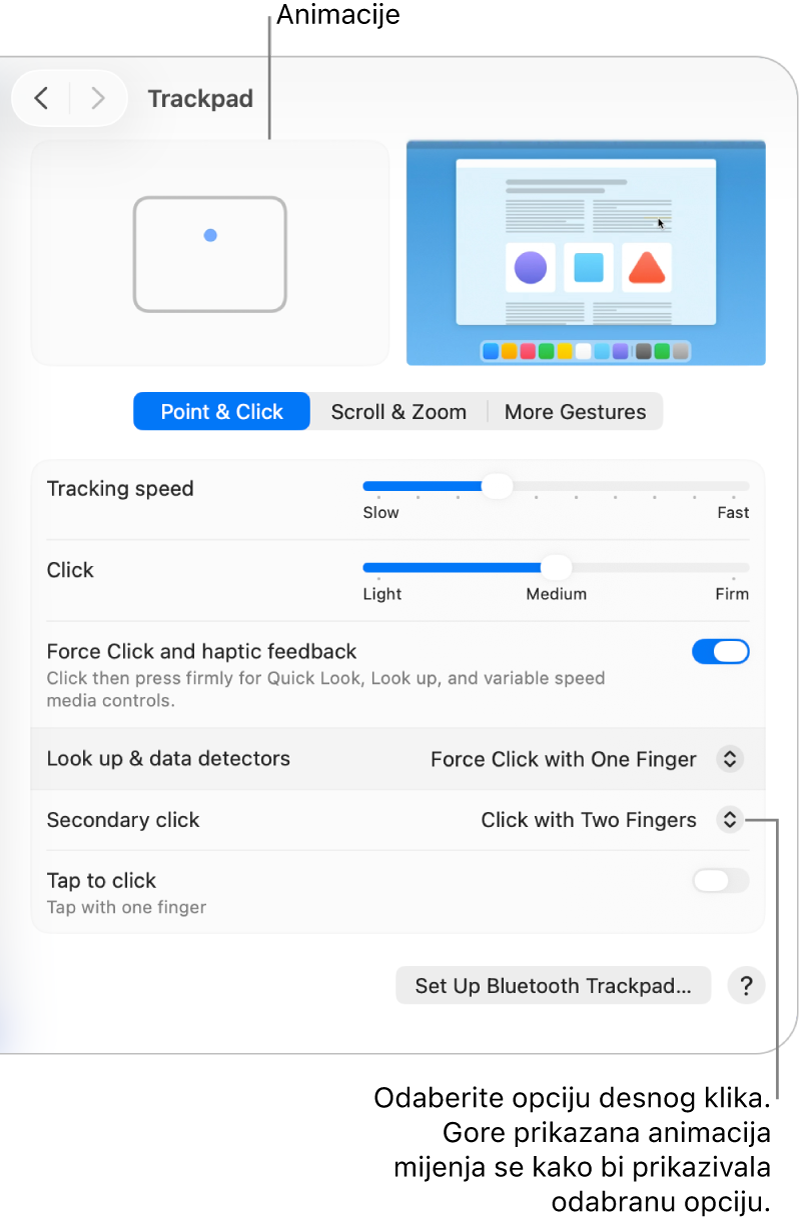The width and height of the screenshot is (801, 1224).
Task: Select the Point & Click tab
Action: pos(222,412)
